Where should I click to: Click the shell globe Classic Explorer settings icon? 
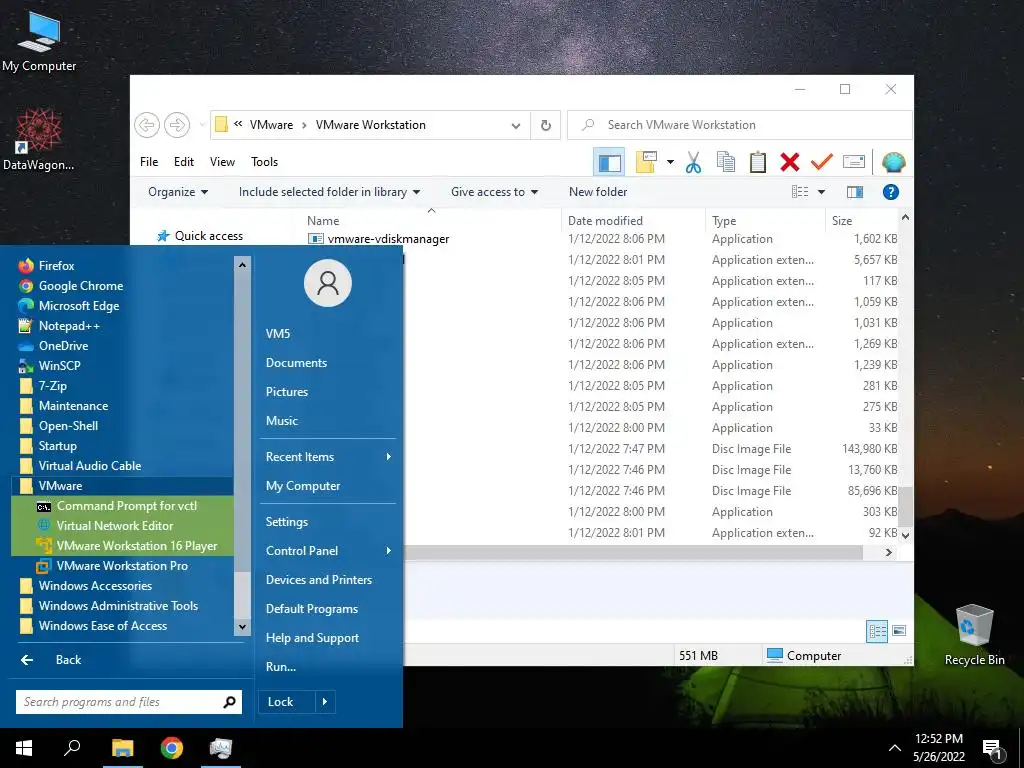[x=893, y=162]
